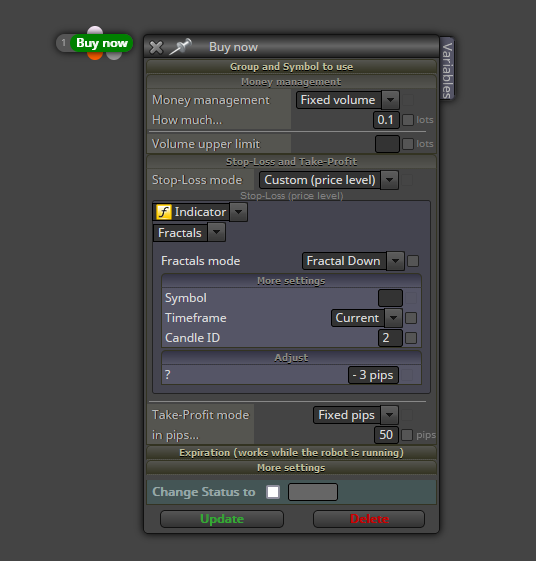
Task: Open the Indicator type dropdown
Action: tap(200, 212)
